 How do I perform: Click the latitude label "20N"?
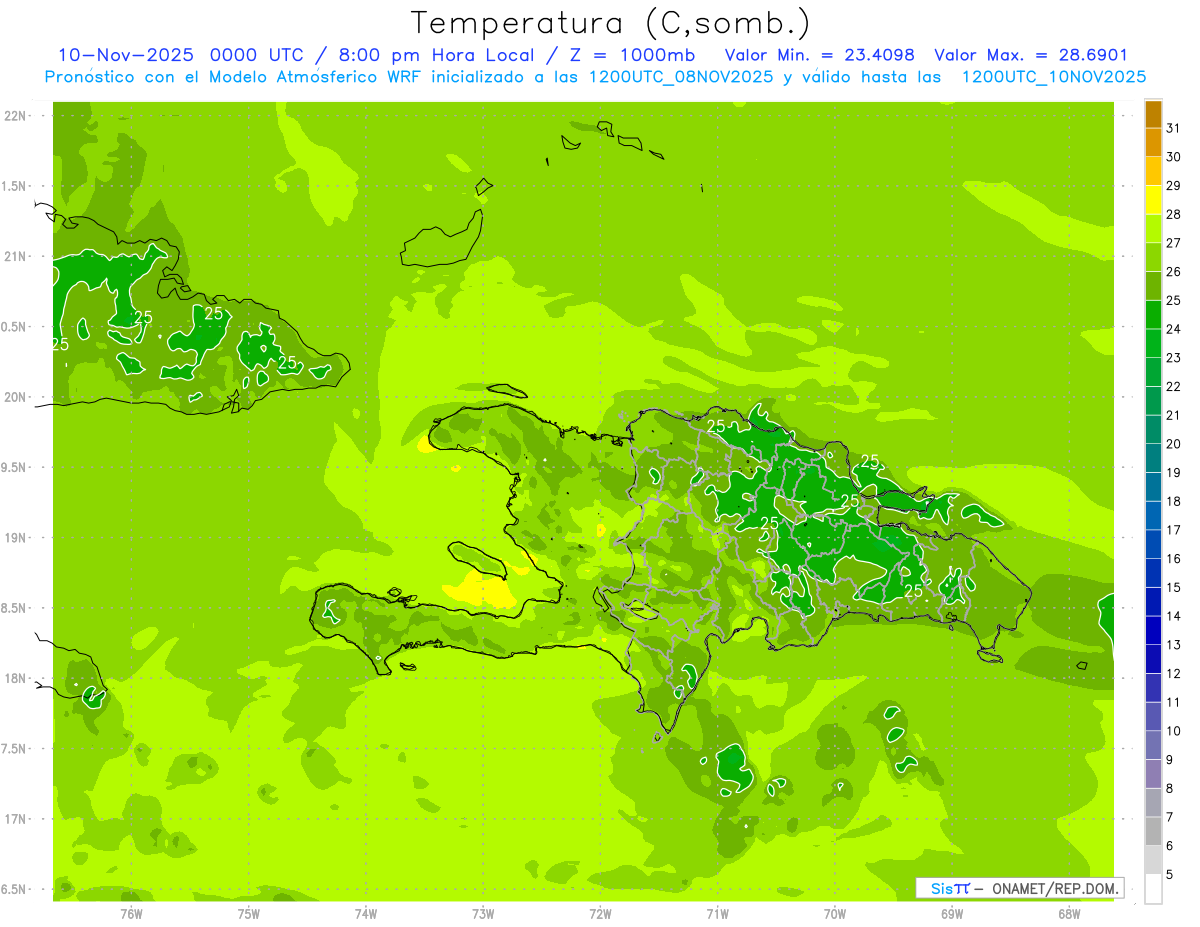click(x=15, y=397)
